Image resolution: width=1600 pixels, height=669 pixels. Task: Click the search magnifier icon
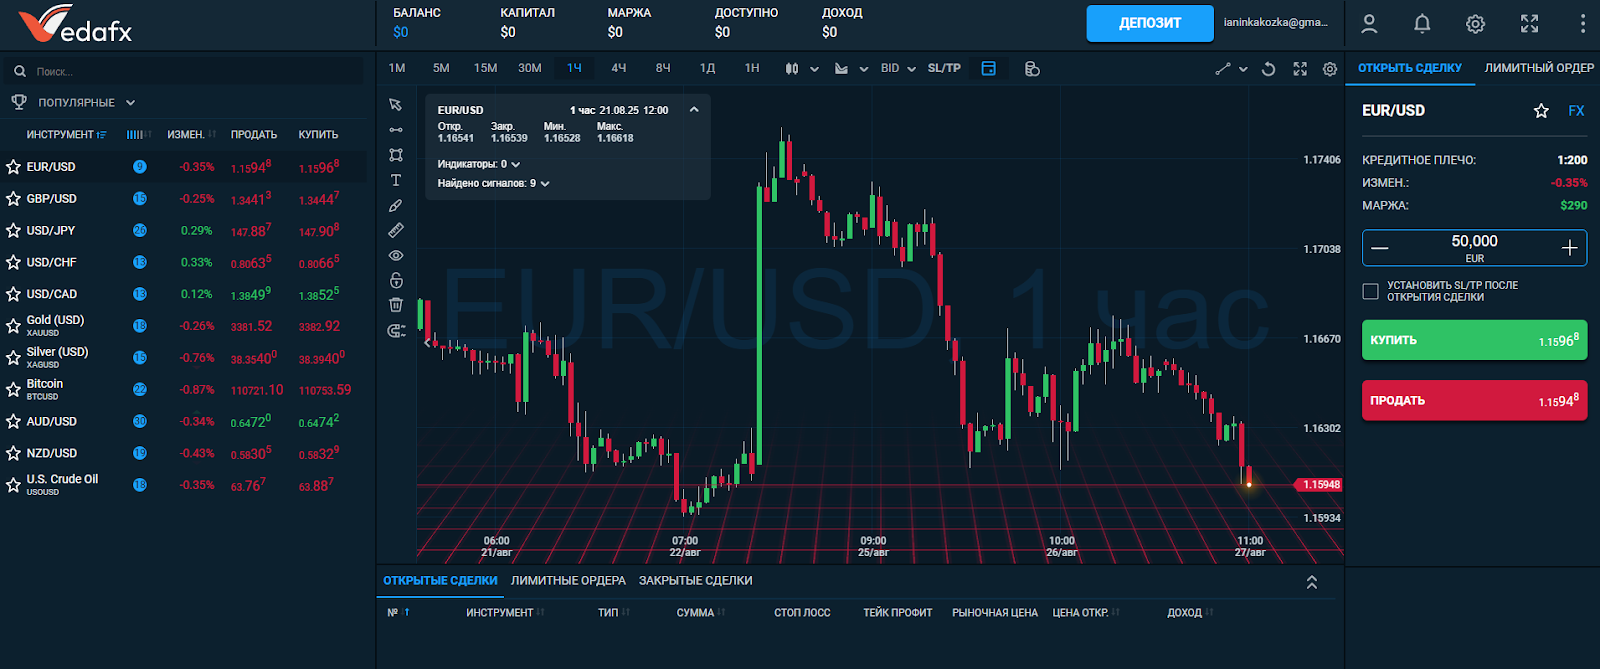coord(20,72)
